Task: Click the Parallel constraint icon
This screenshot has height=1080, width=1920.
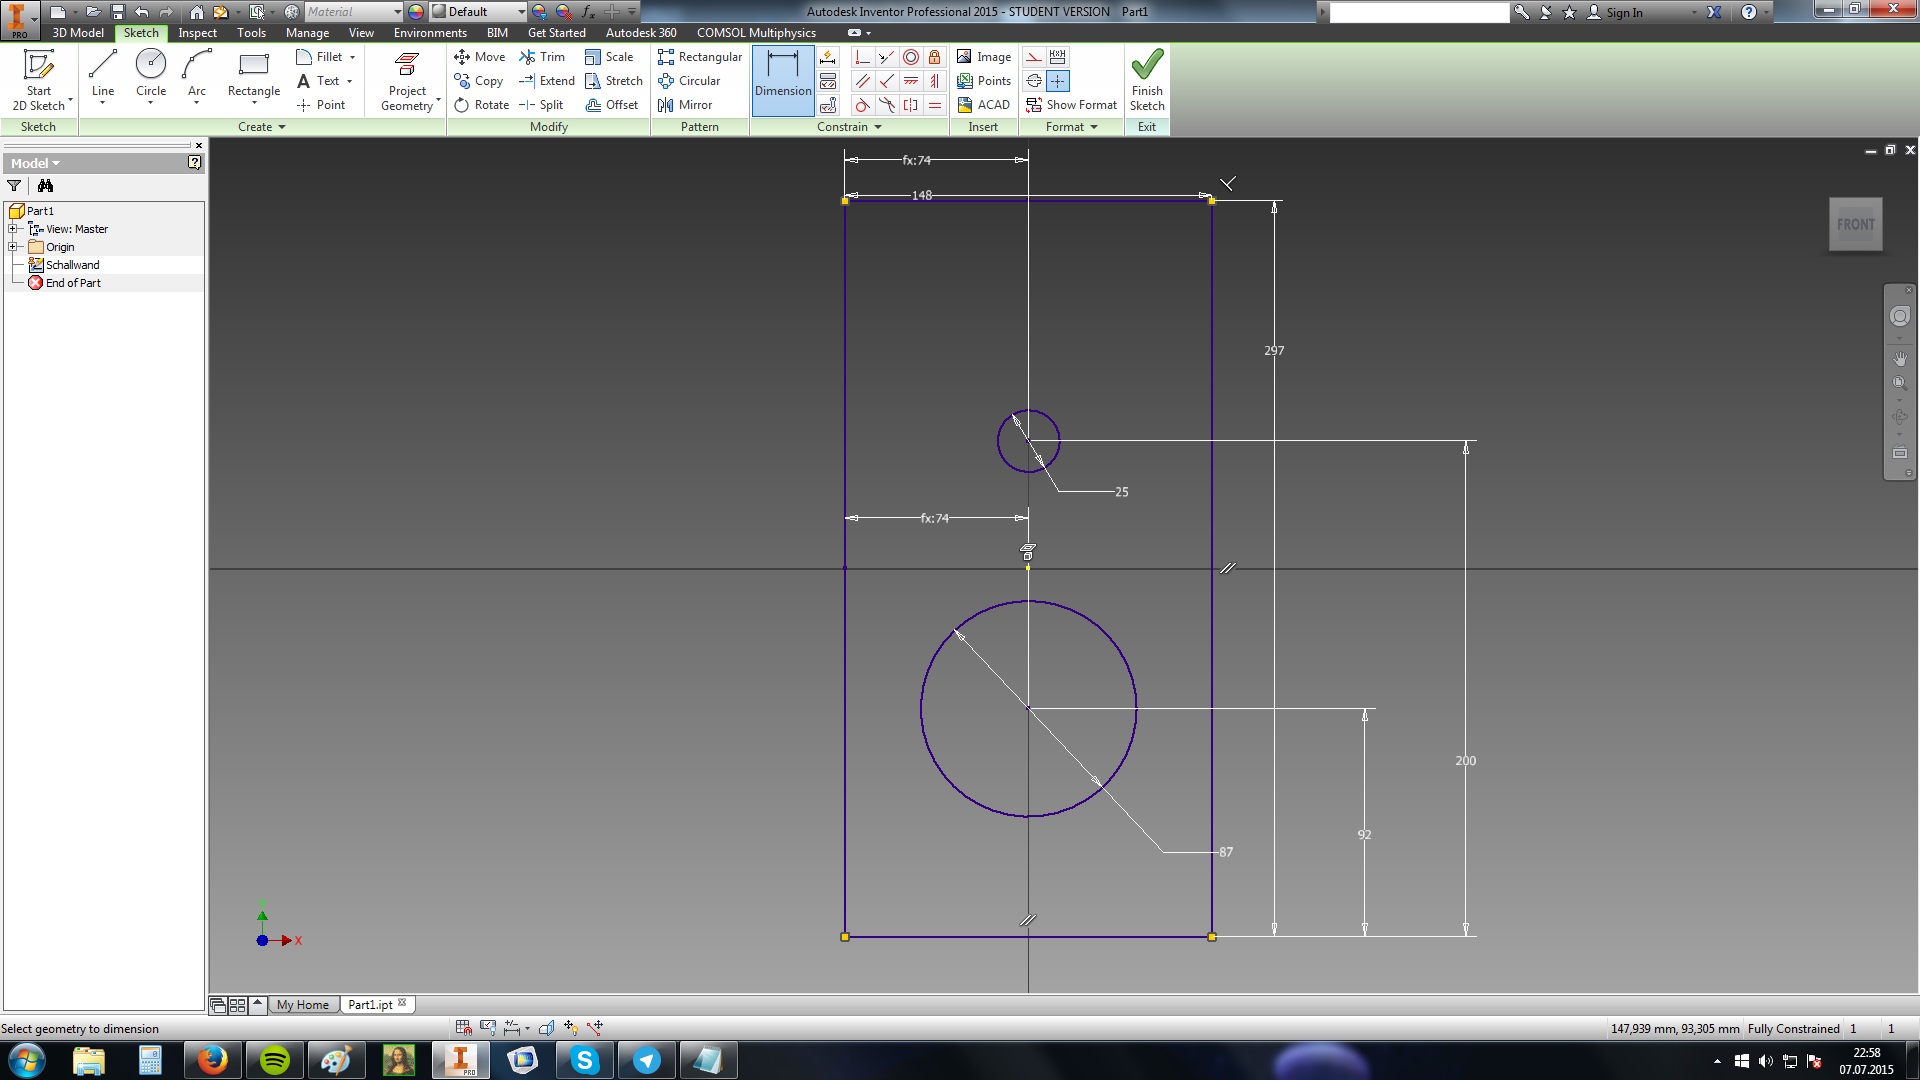Action: click(x=862, y=81)
